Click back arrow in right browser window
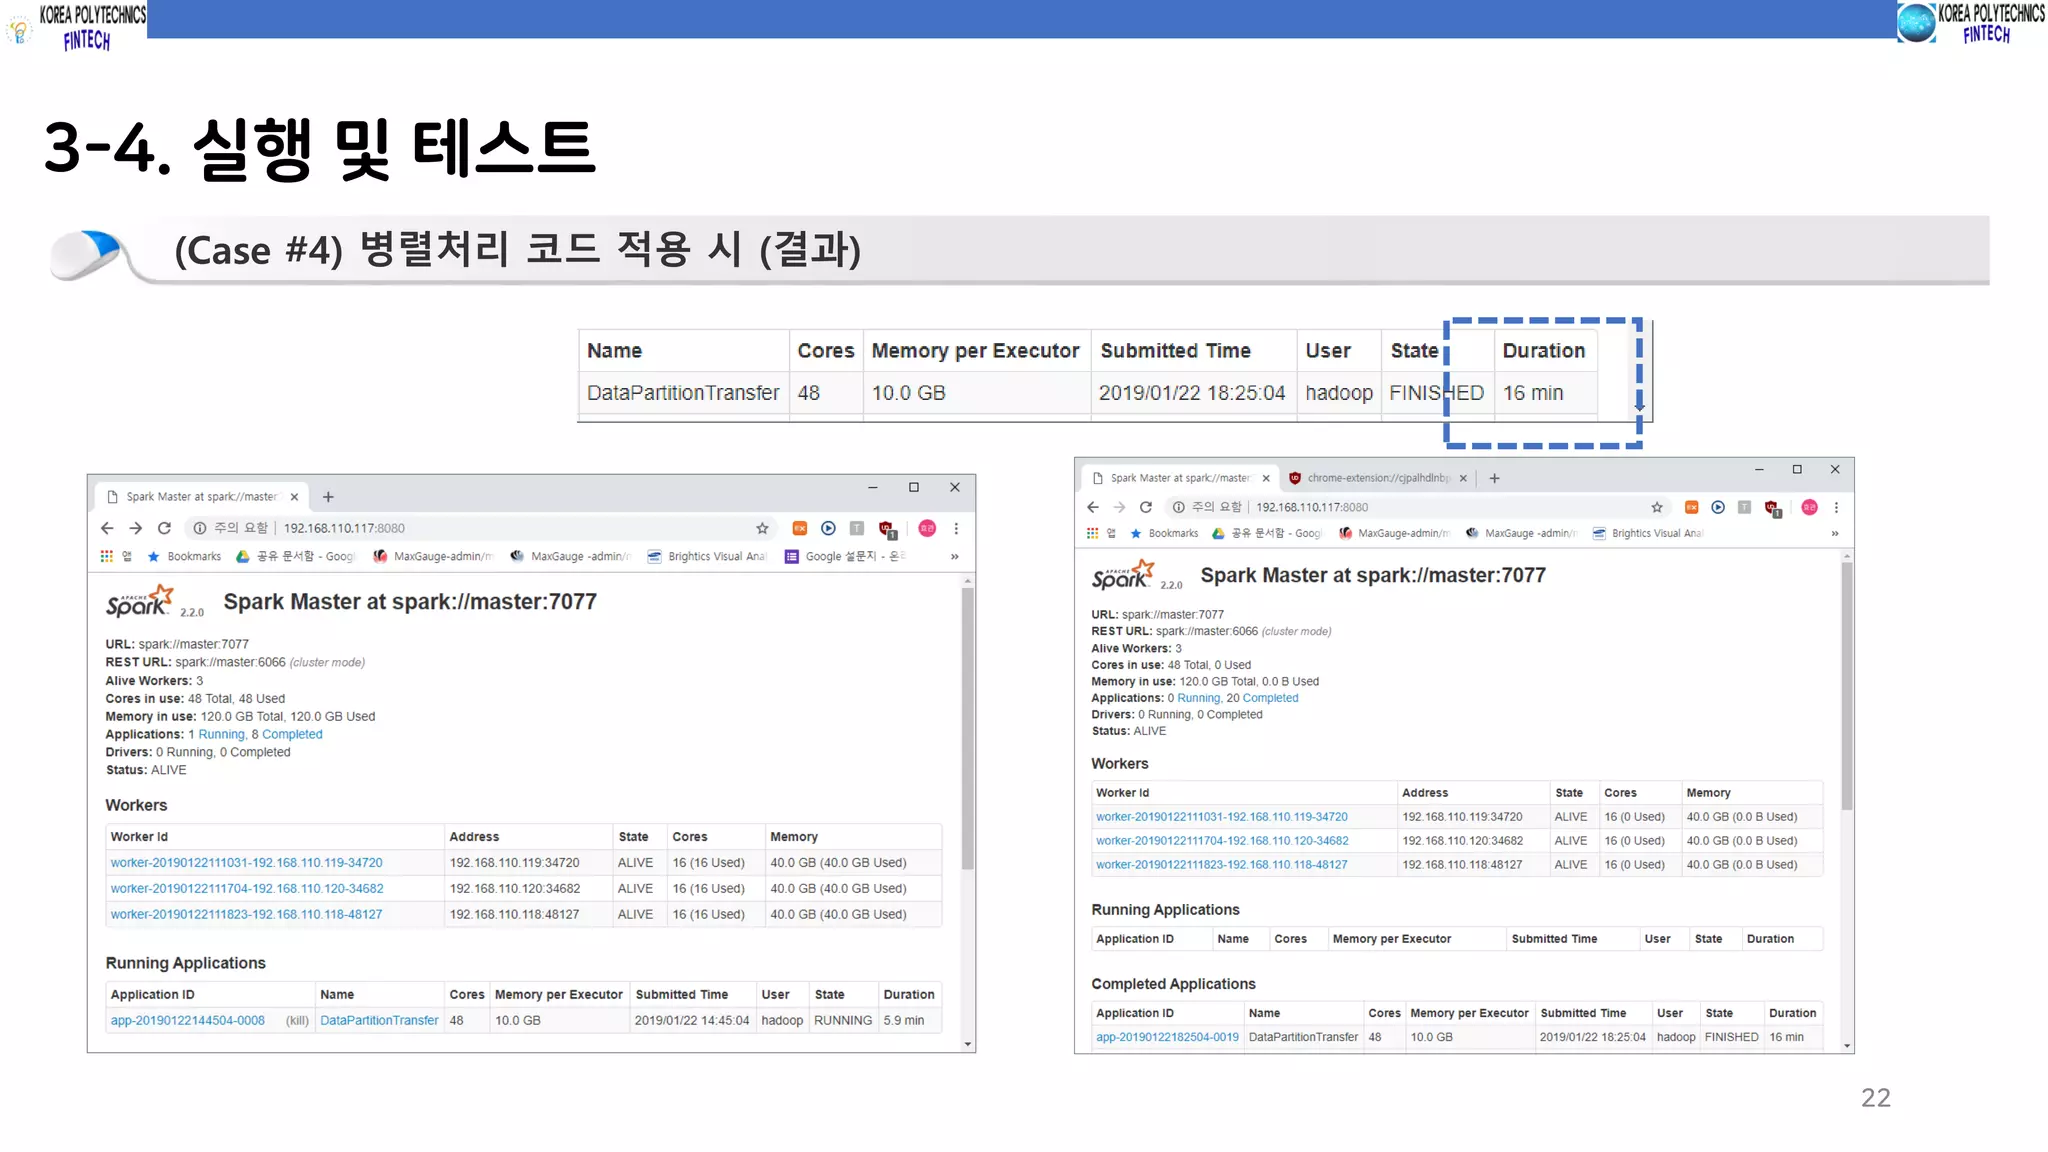Screen dimensions: 2048x1152 pyautogui.click(x=1093, y=507)
